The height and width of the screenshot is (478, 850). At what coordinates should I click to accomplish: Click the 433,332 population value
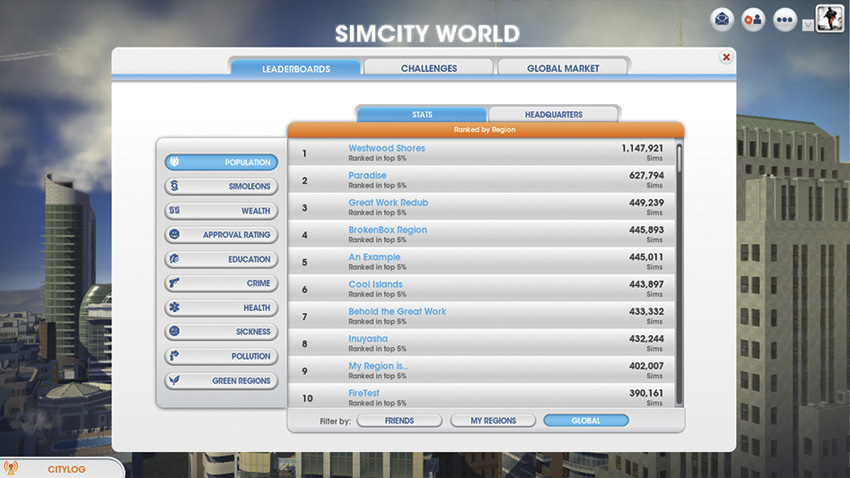(646, 311)
